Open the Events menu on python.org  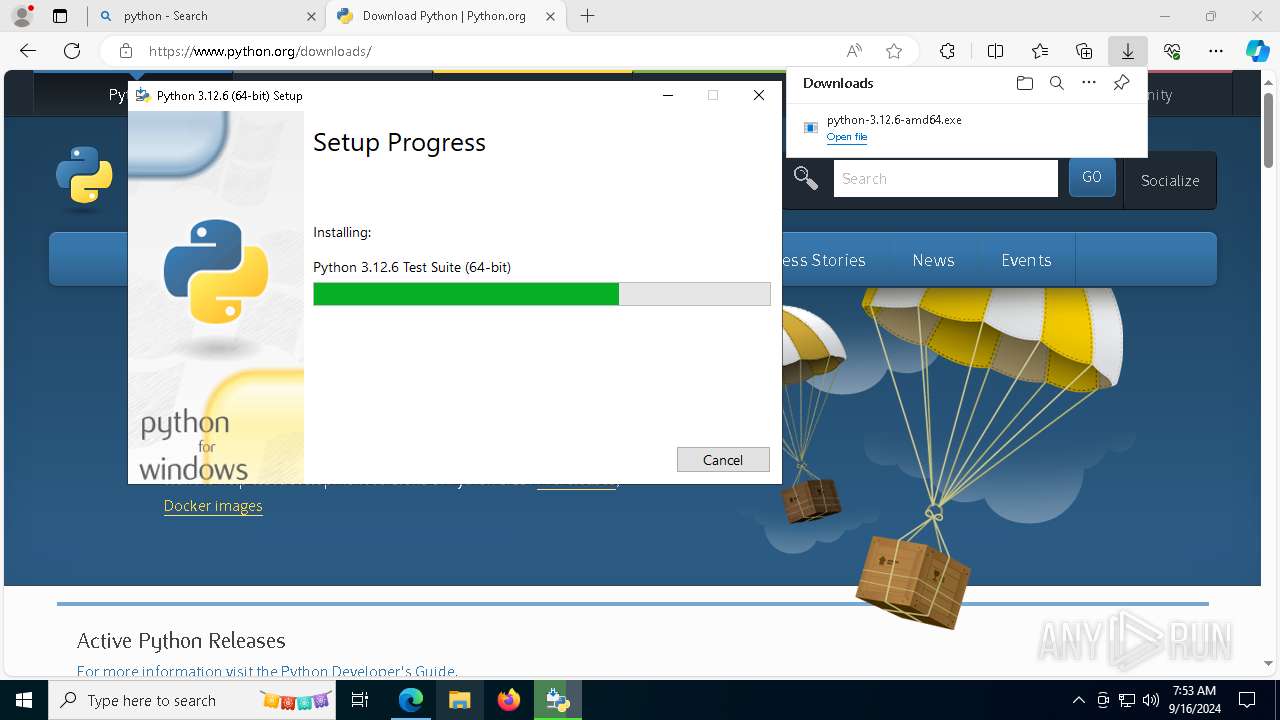[1026, 260]
